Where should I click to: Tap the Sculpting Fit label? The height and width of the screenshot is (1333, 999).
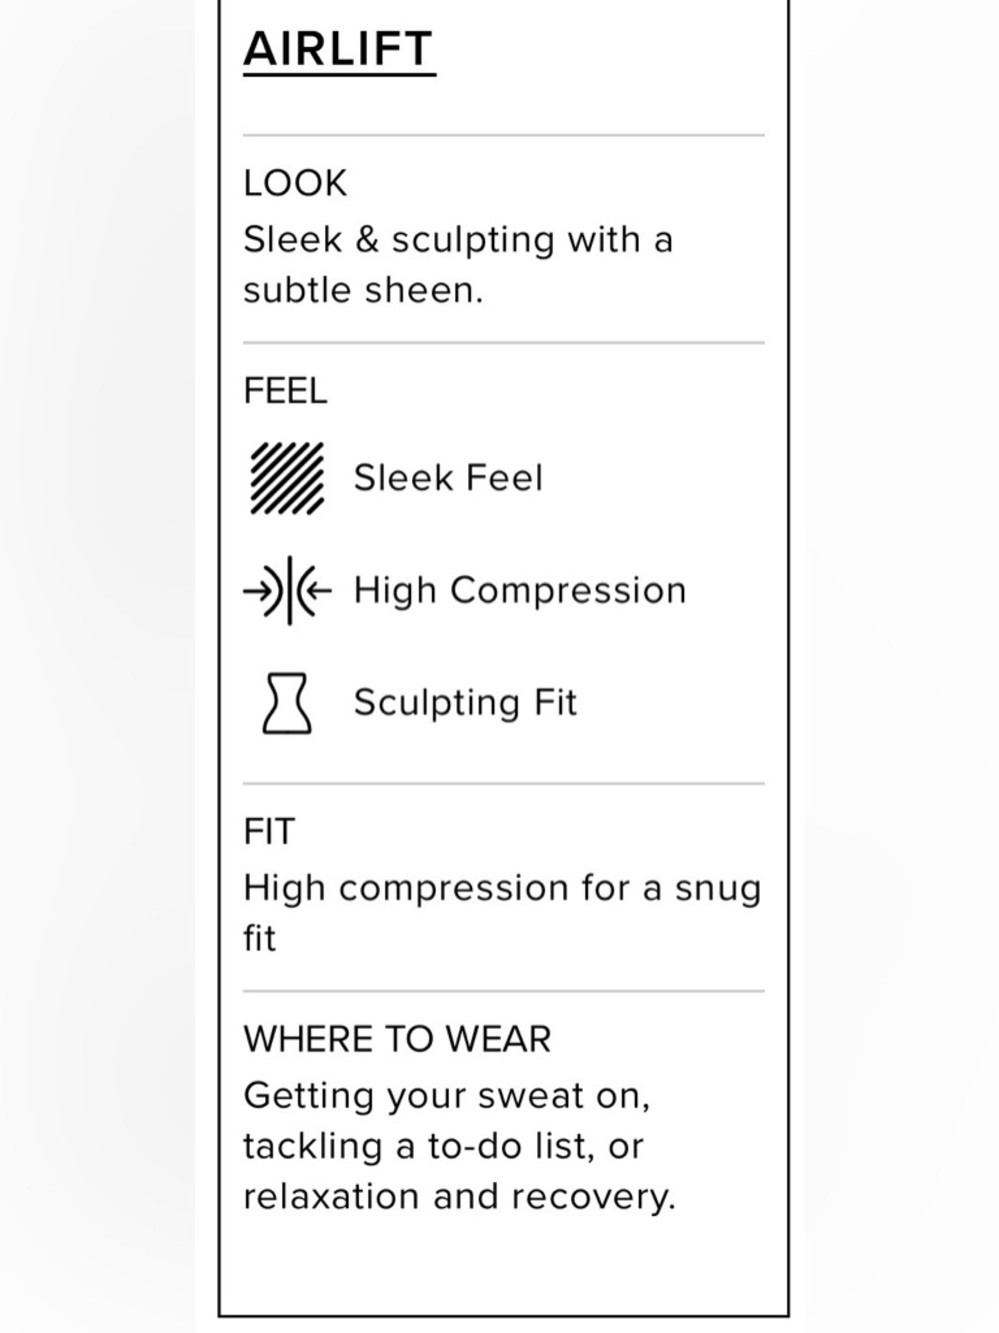pyautogui.click(x=465, y=703)
